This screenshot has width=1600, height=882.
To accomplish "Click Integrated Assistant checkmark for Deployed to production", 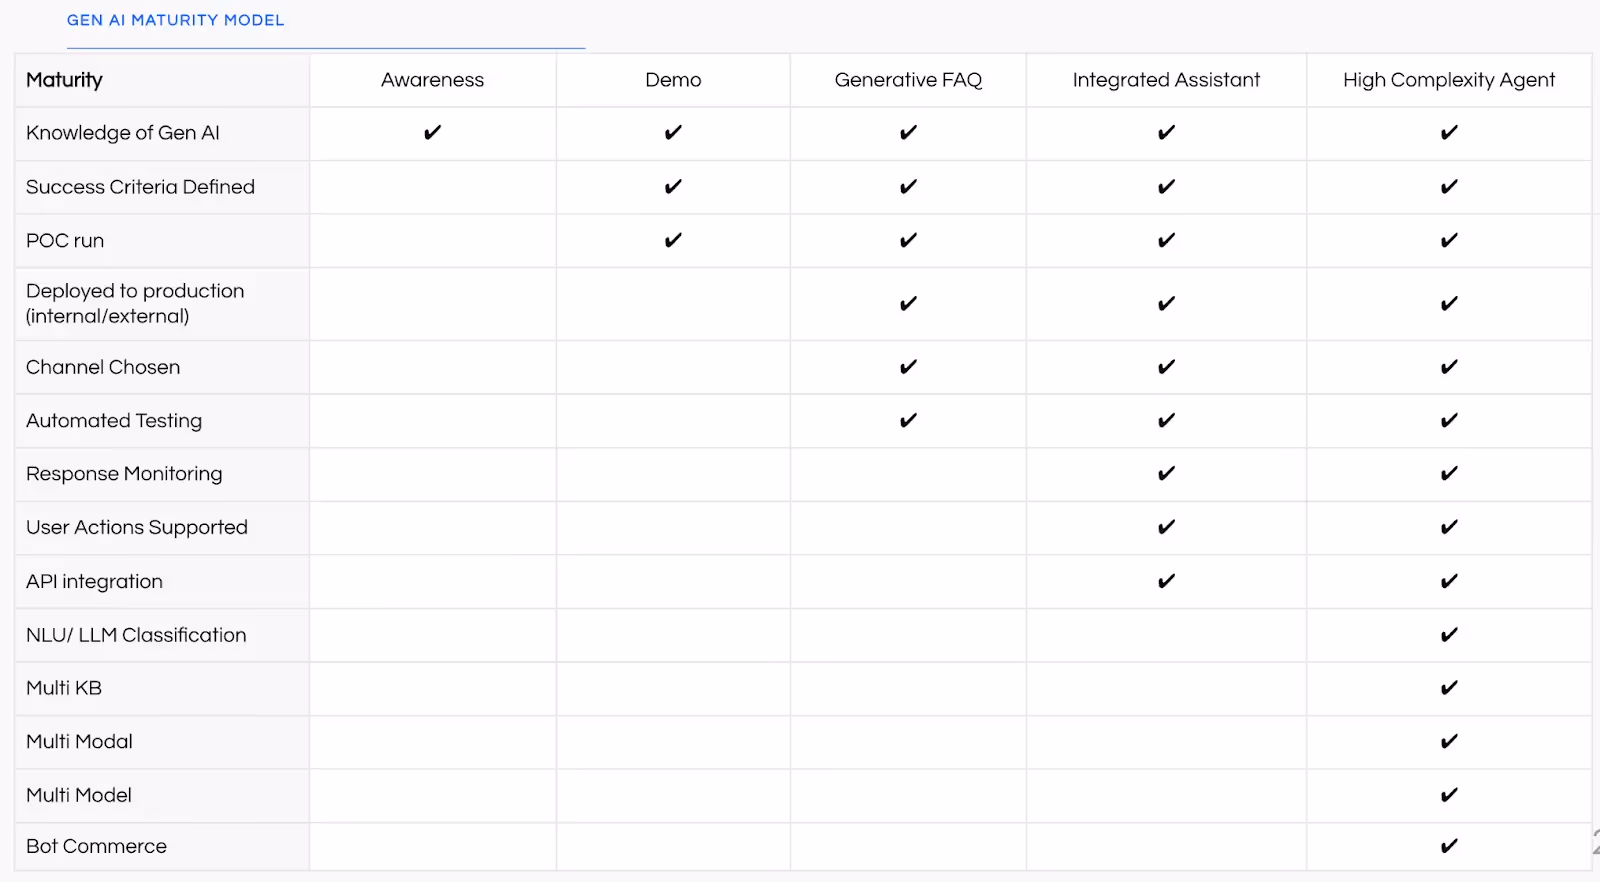I will [x=1166, y=303].
